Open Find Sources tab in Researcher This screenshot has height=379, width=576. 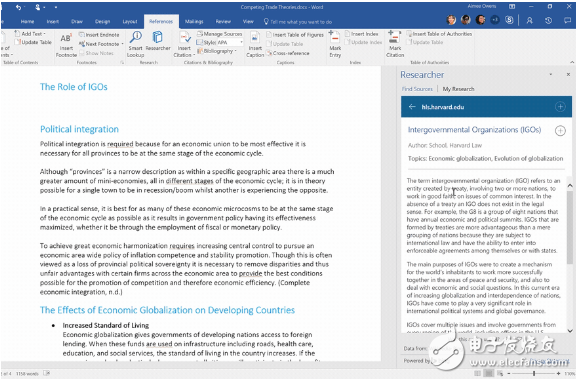click(417, 89)
